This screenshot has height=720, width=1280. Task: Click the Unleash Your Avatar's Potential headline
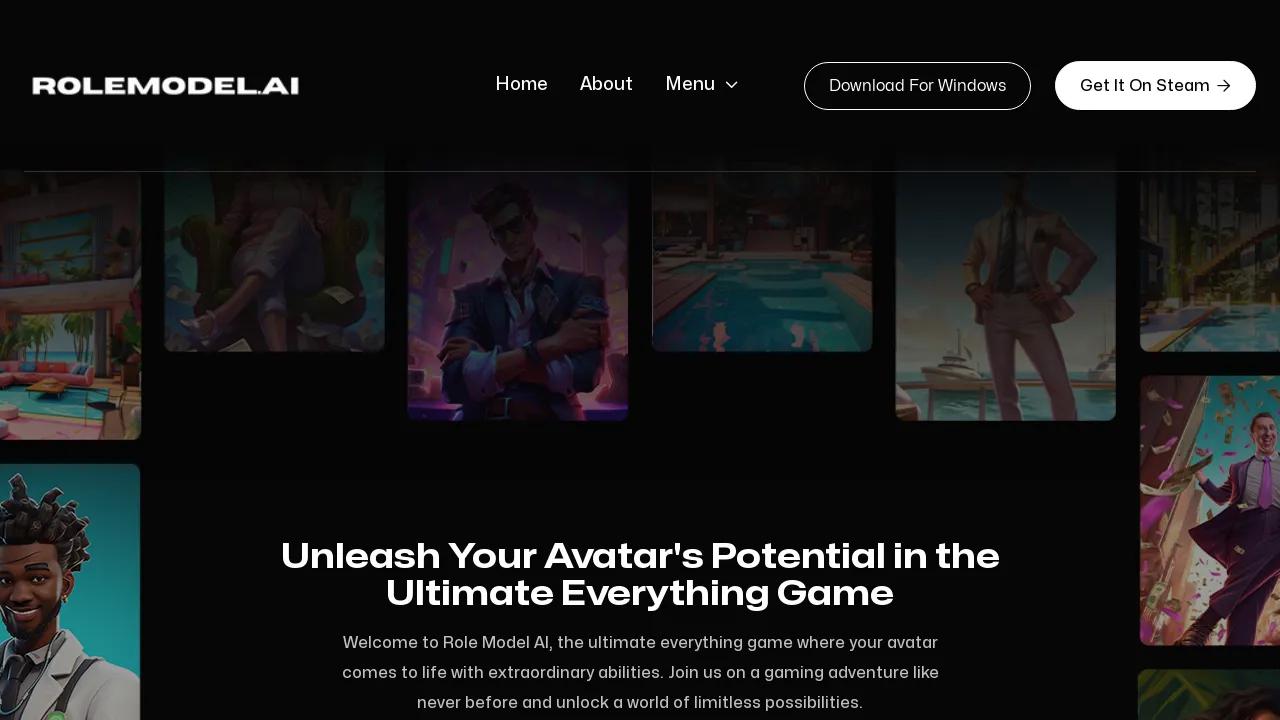pyautogui.click(x=640, y=574)
